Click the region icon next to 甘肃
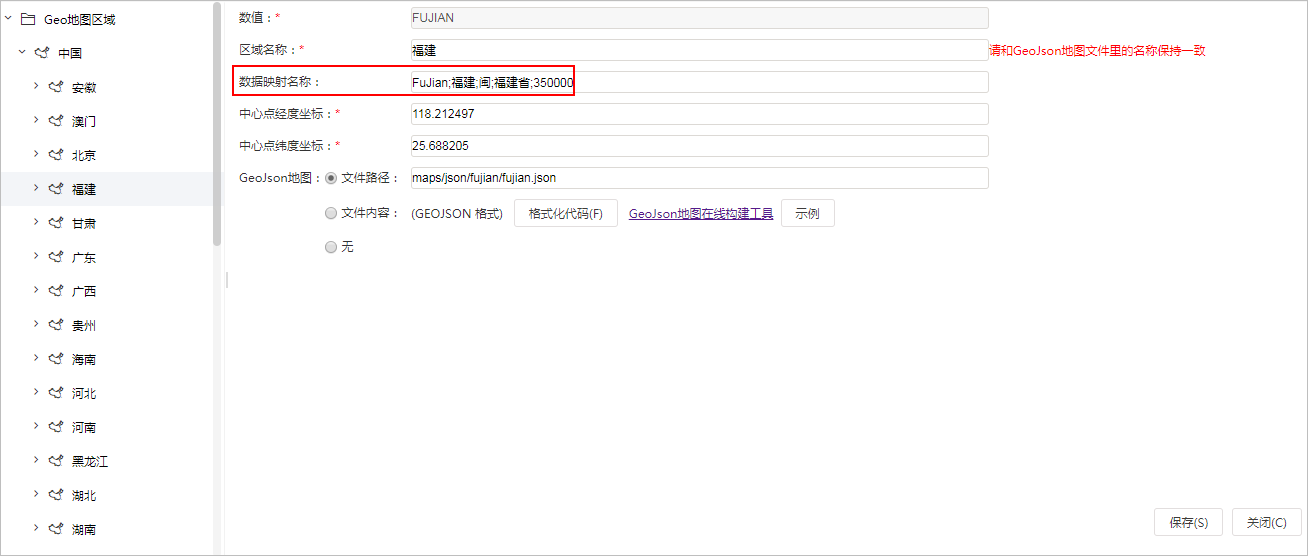The width and height of the screenshot is (1308, 556). pos(56,223)
